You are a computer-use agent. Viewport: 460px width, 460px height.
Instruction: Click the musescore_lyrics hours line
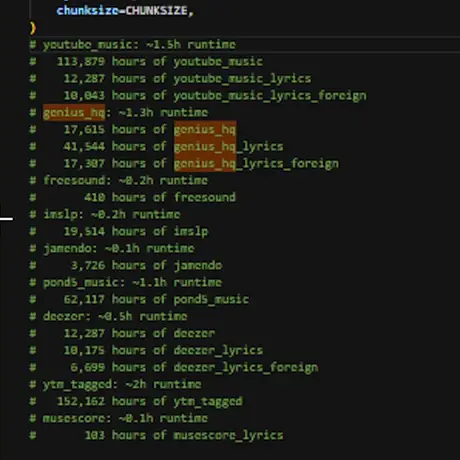pos(156,435)
